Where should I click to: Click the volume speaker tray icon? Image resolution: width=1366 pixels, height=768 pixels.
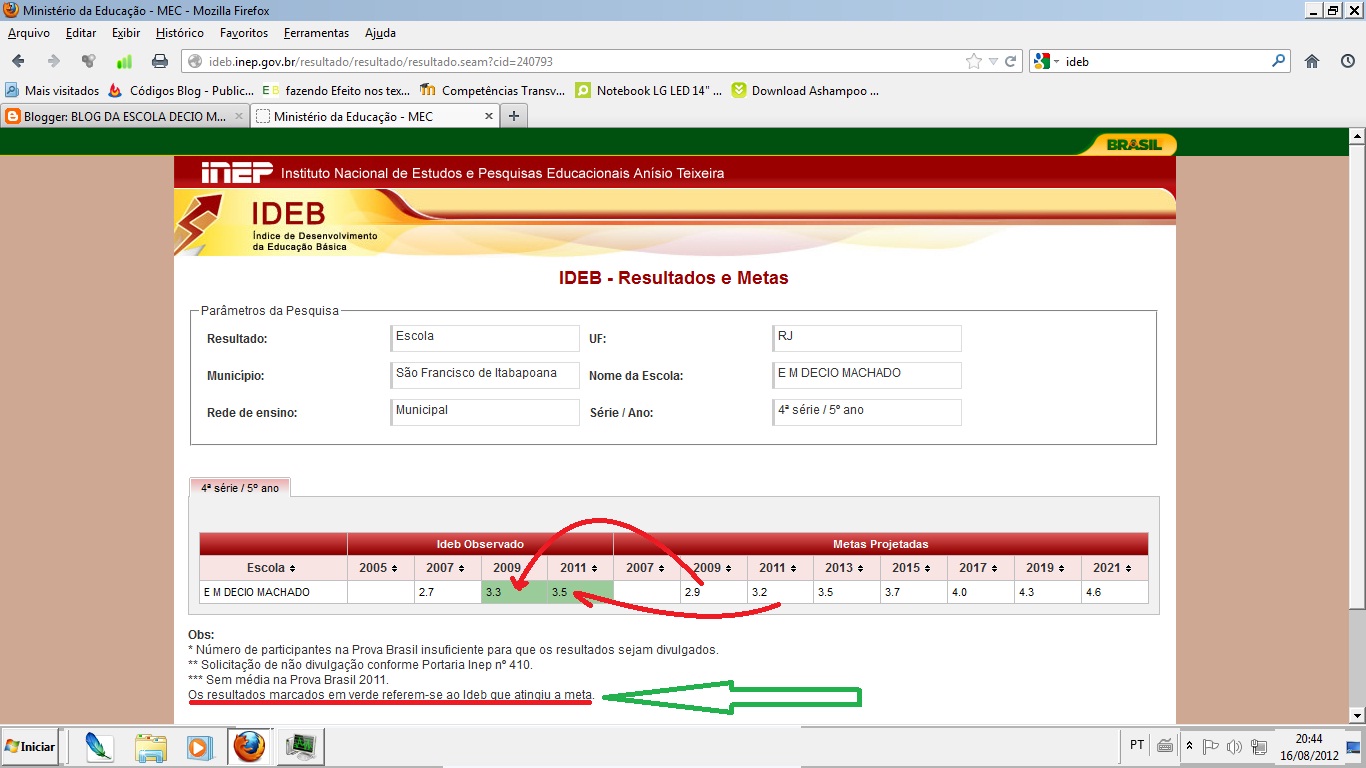pyautogui.click(x=1234, y=746)
